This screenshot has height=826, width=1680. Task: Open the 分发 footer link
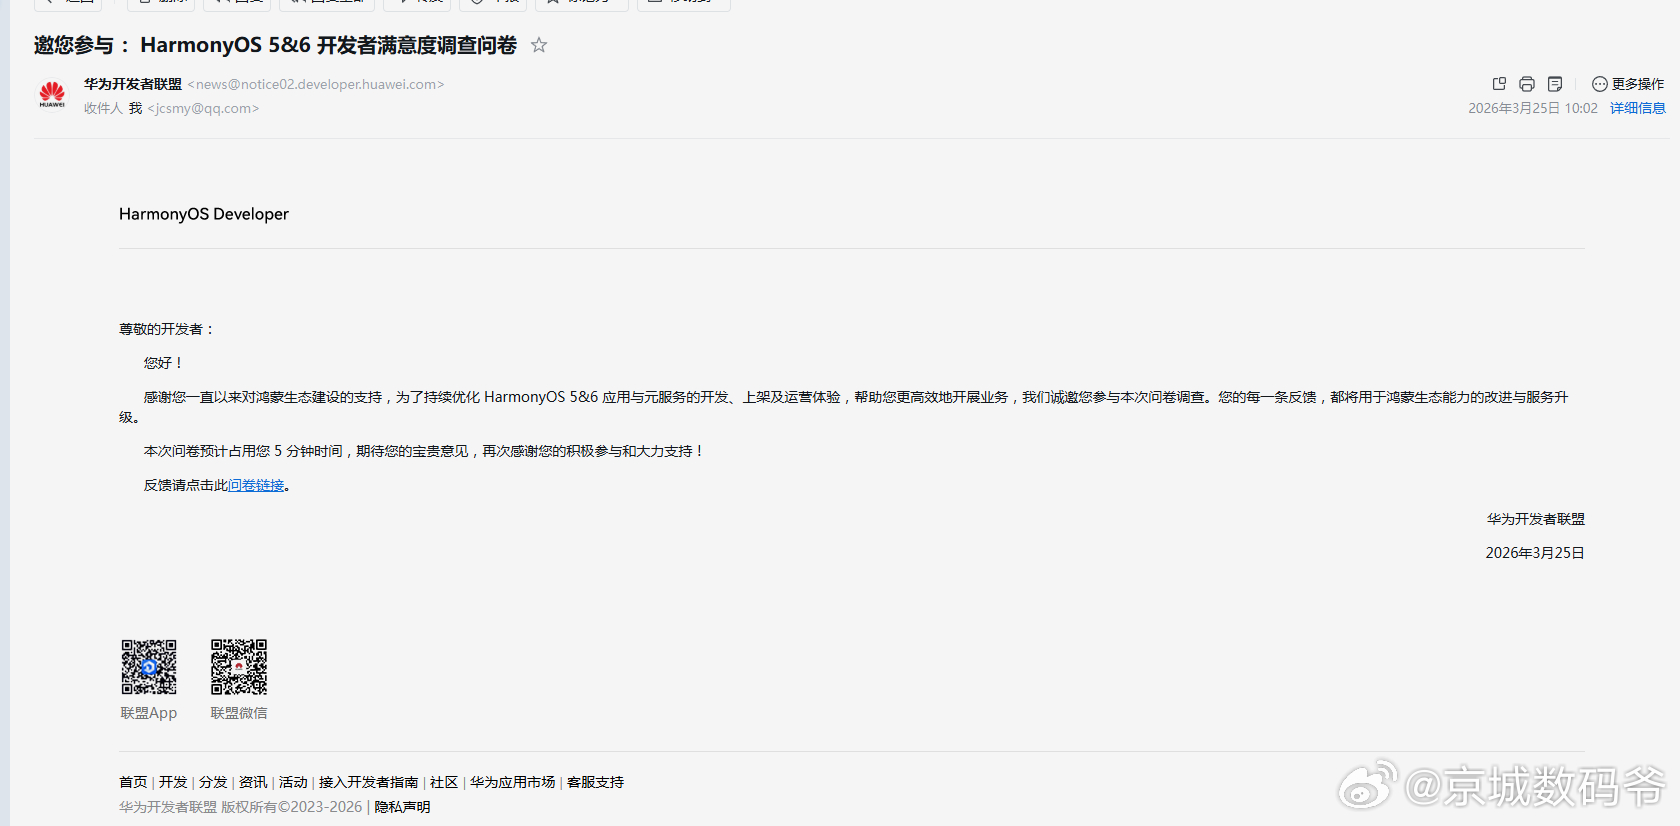pos(213,782)
